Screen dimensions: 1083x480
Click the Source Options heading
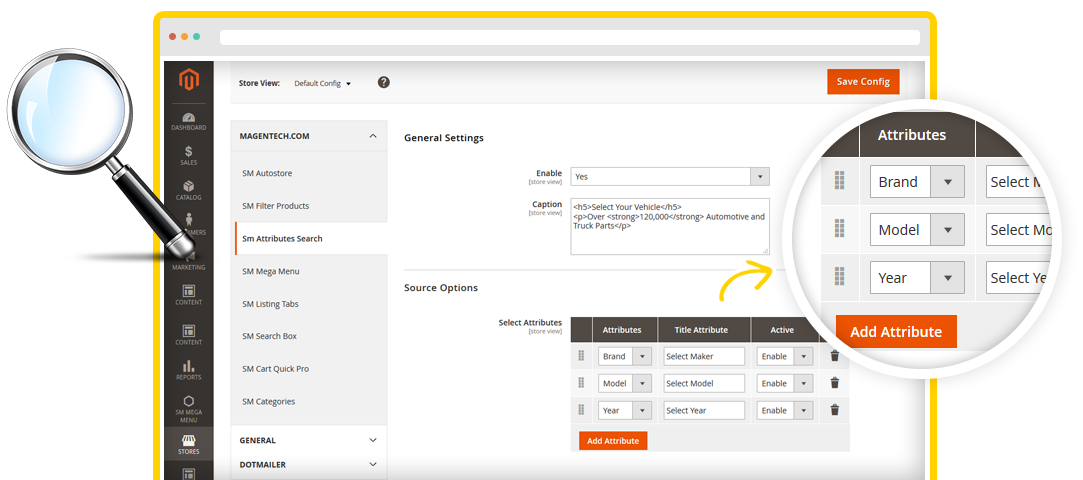[x=441, y=288]
